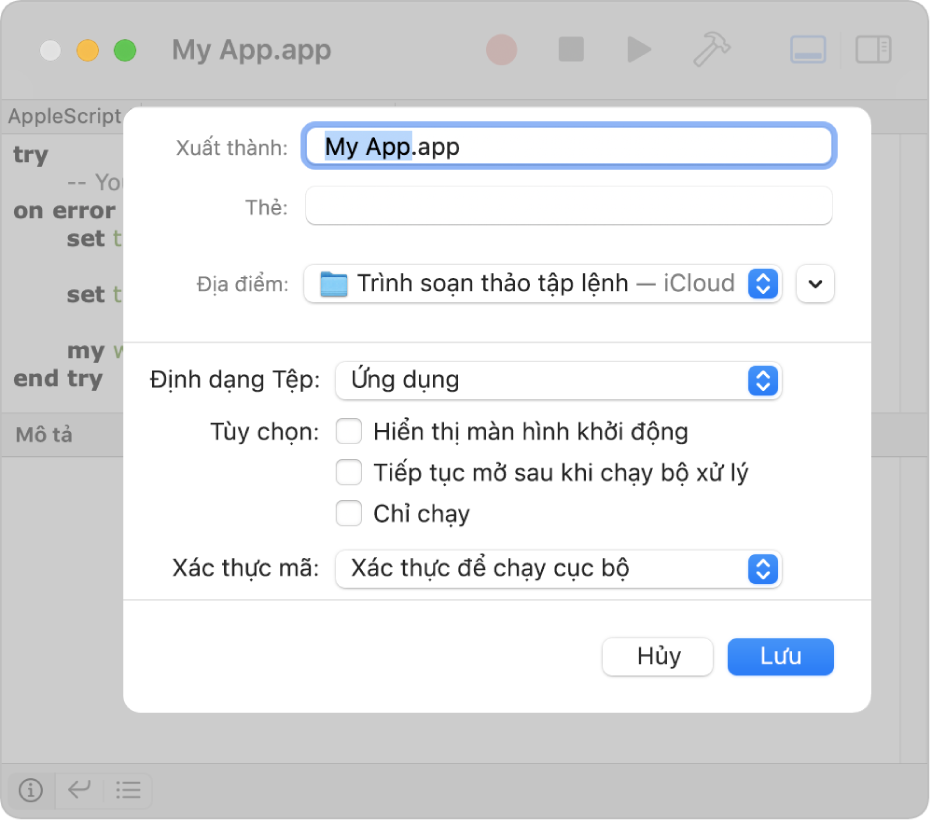Click the "try" keyword in script editor

[x=31, y=154]
